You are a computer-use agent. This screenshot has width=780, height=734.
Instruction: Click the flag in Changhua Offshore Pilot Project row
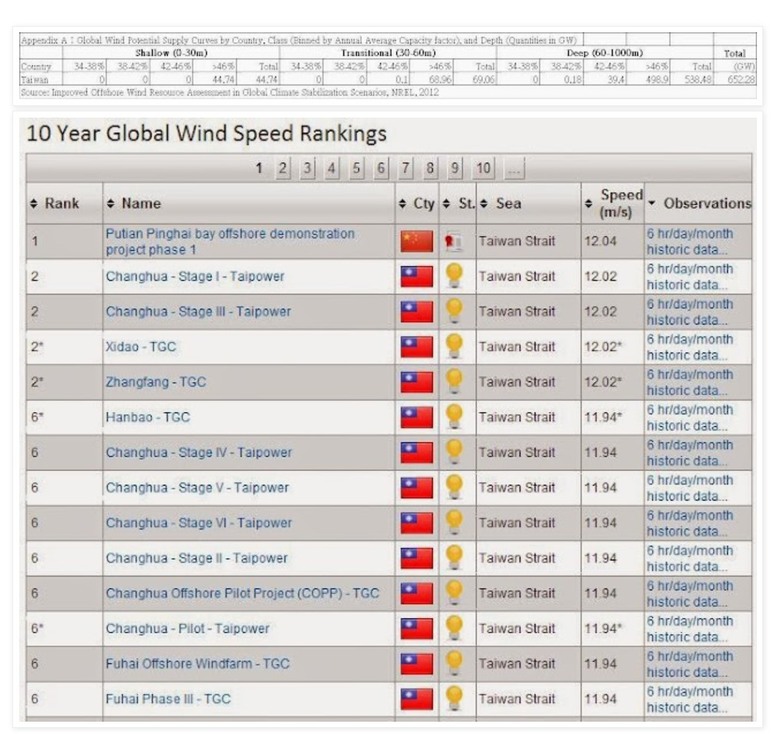click(x=416, y=593)
